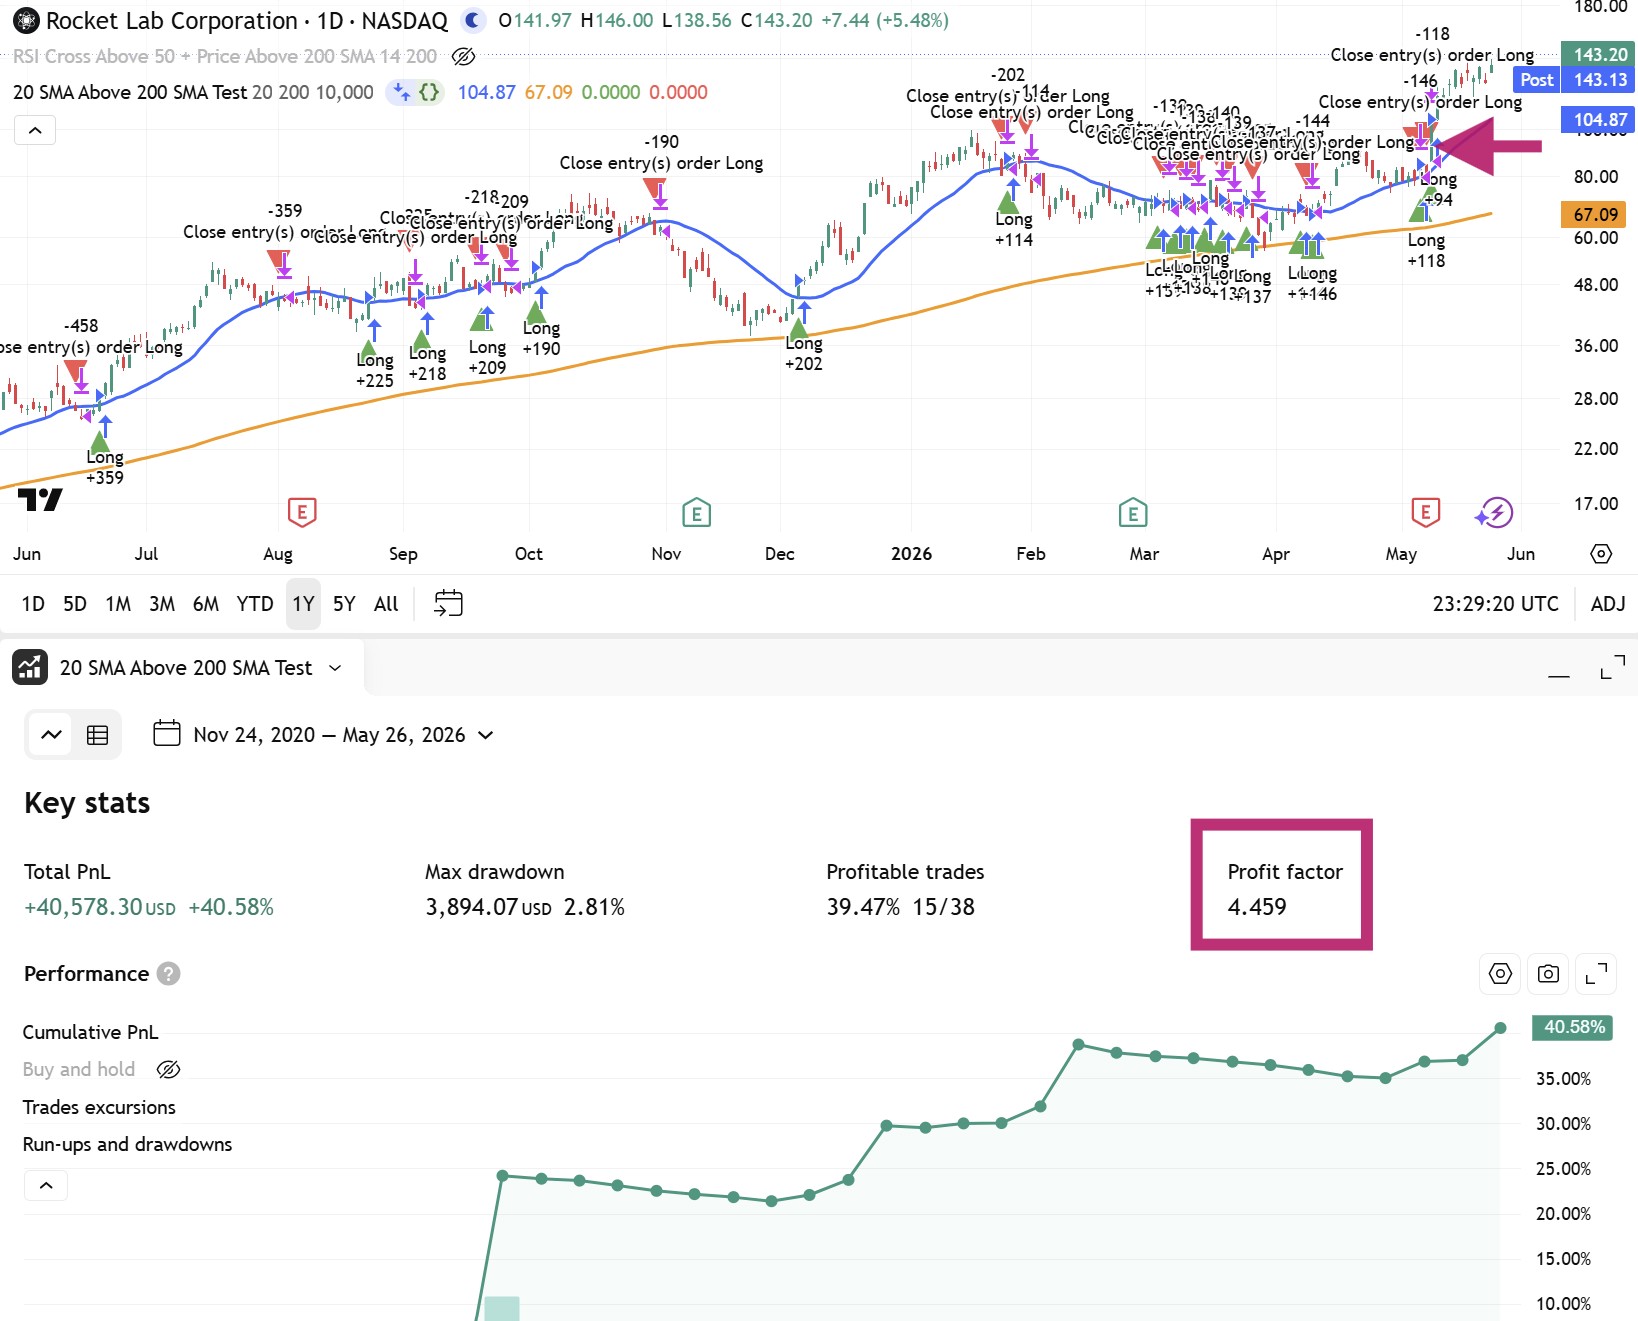The width and height of the screenshot is (1638, 1321).
Task: Select the 5Y time range
Action: pos(344,604)
